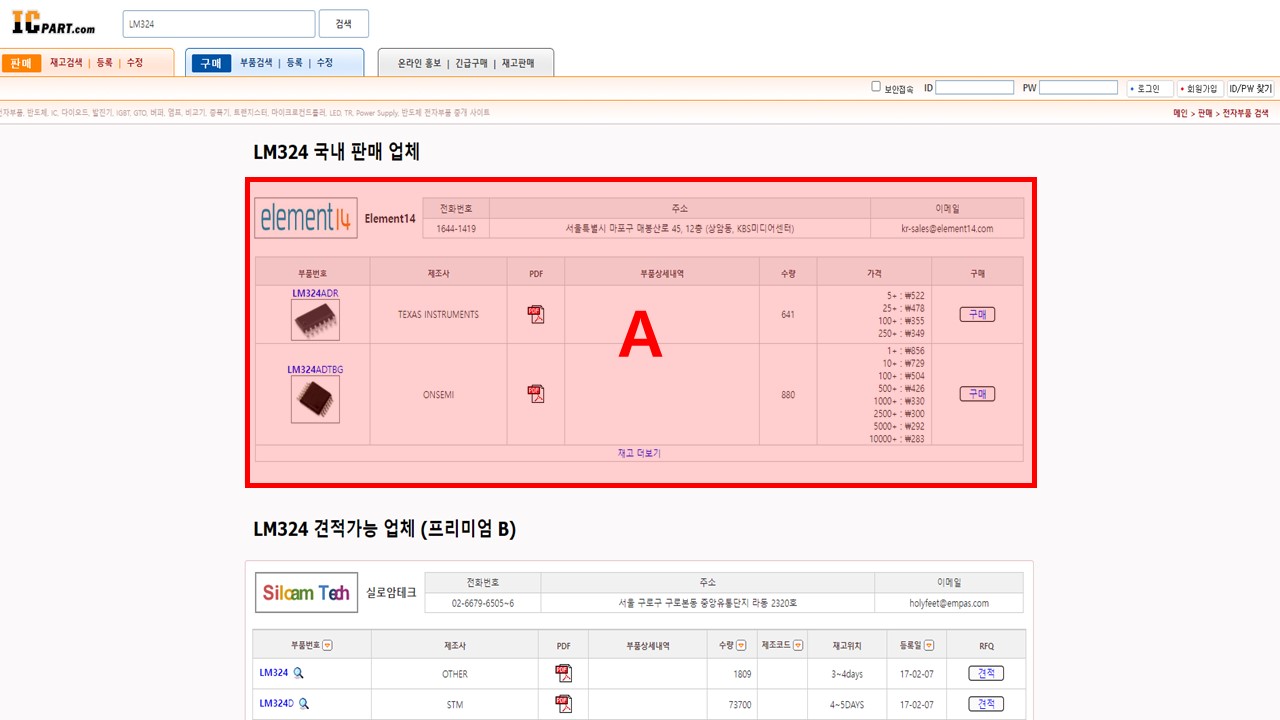Click 수정 in the 구매 tab

tap(325, 63)
